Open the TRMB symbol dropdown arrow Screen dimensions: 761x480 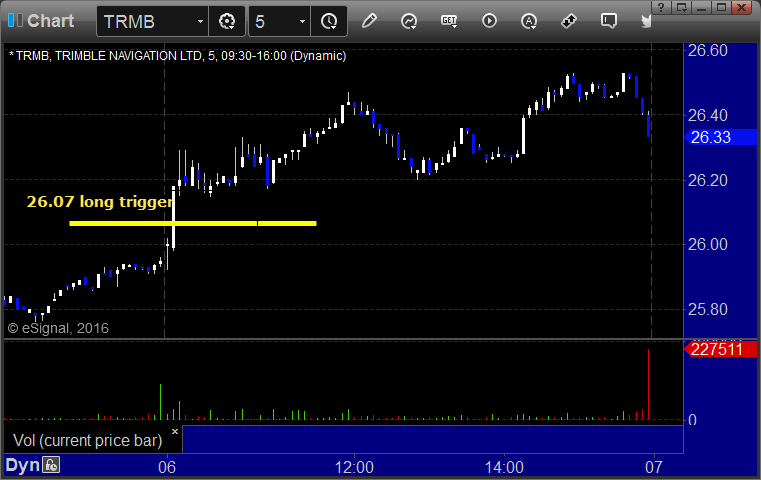click(200, 21)
